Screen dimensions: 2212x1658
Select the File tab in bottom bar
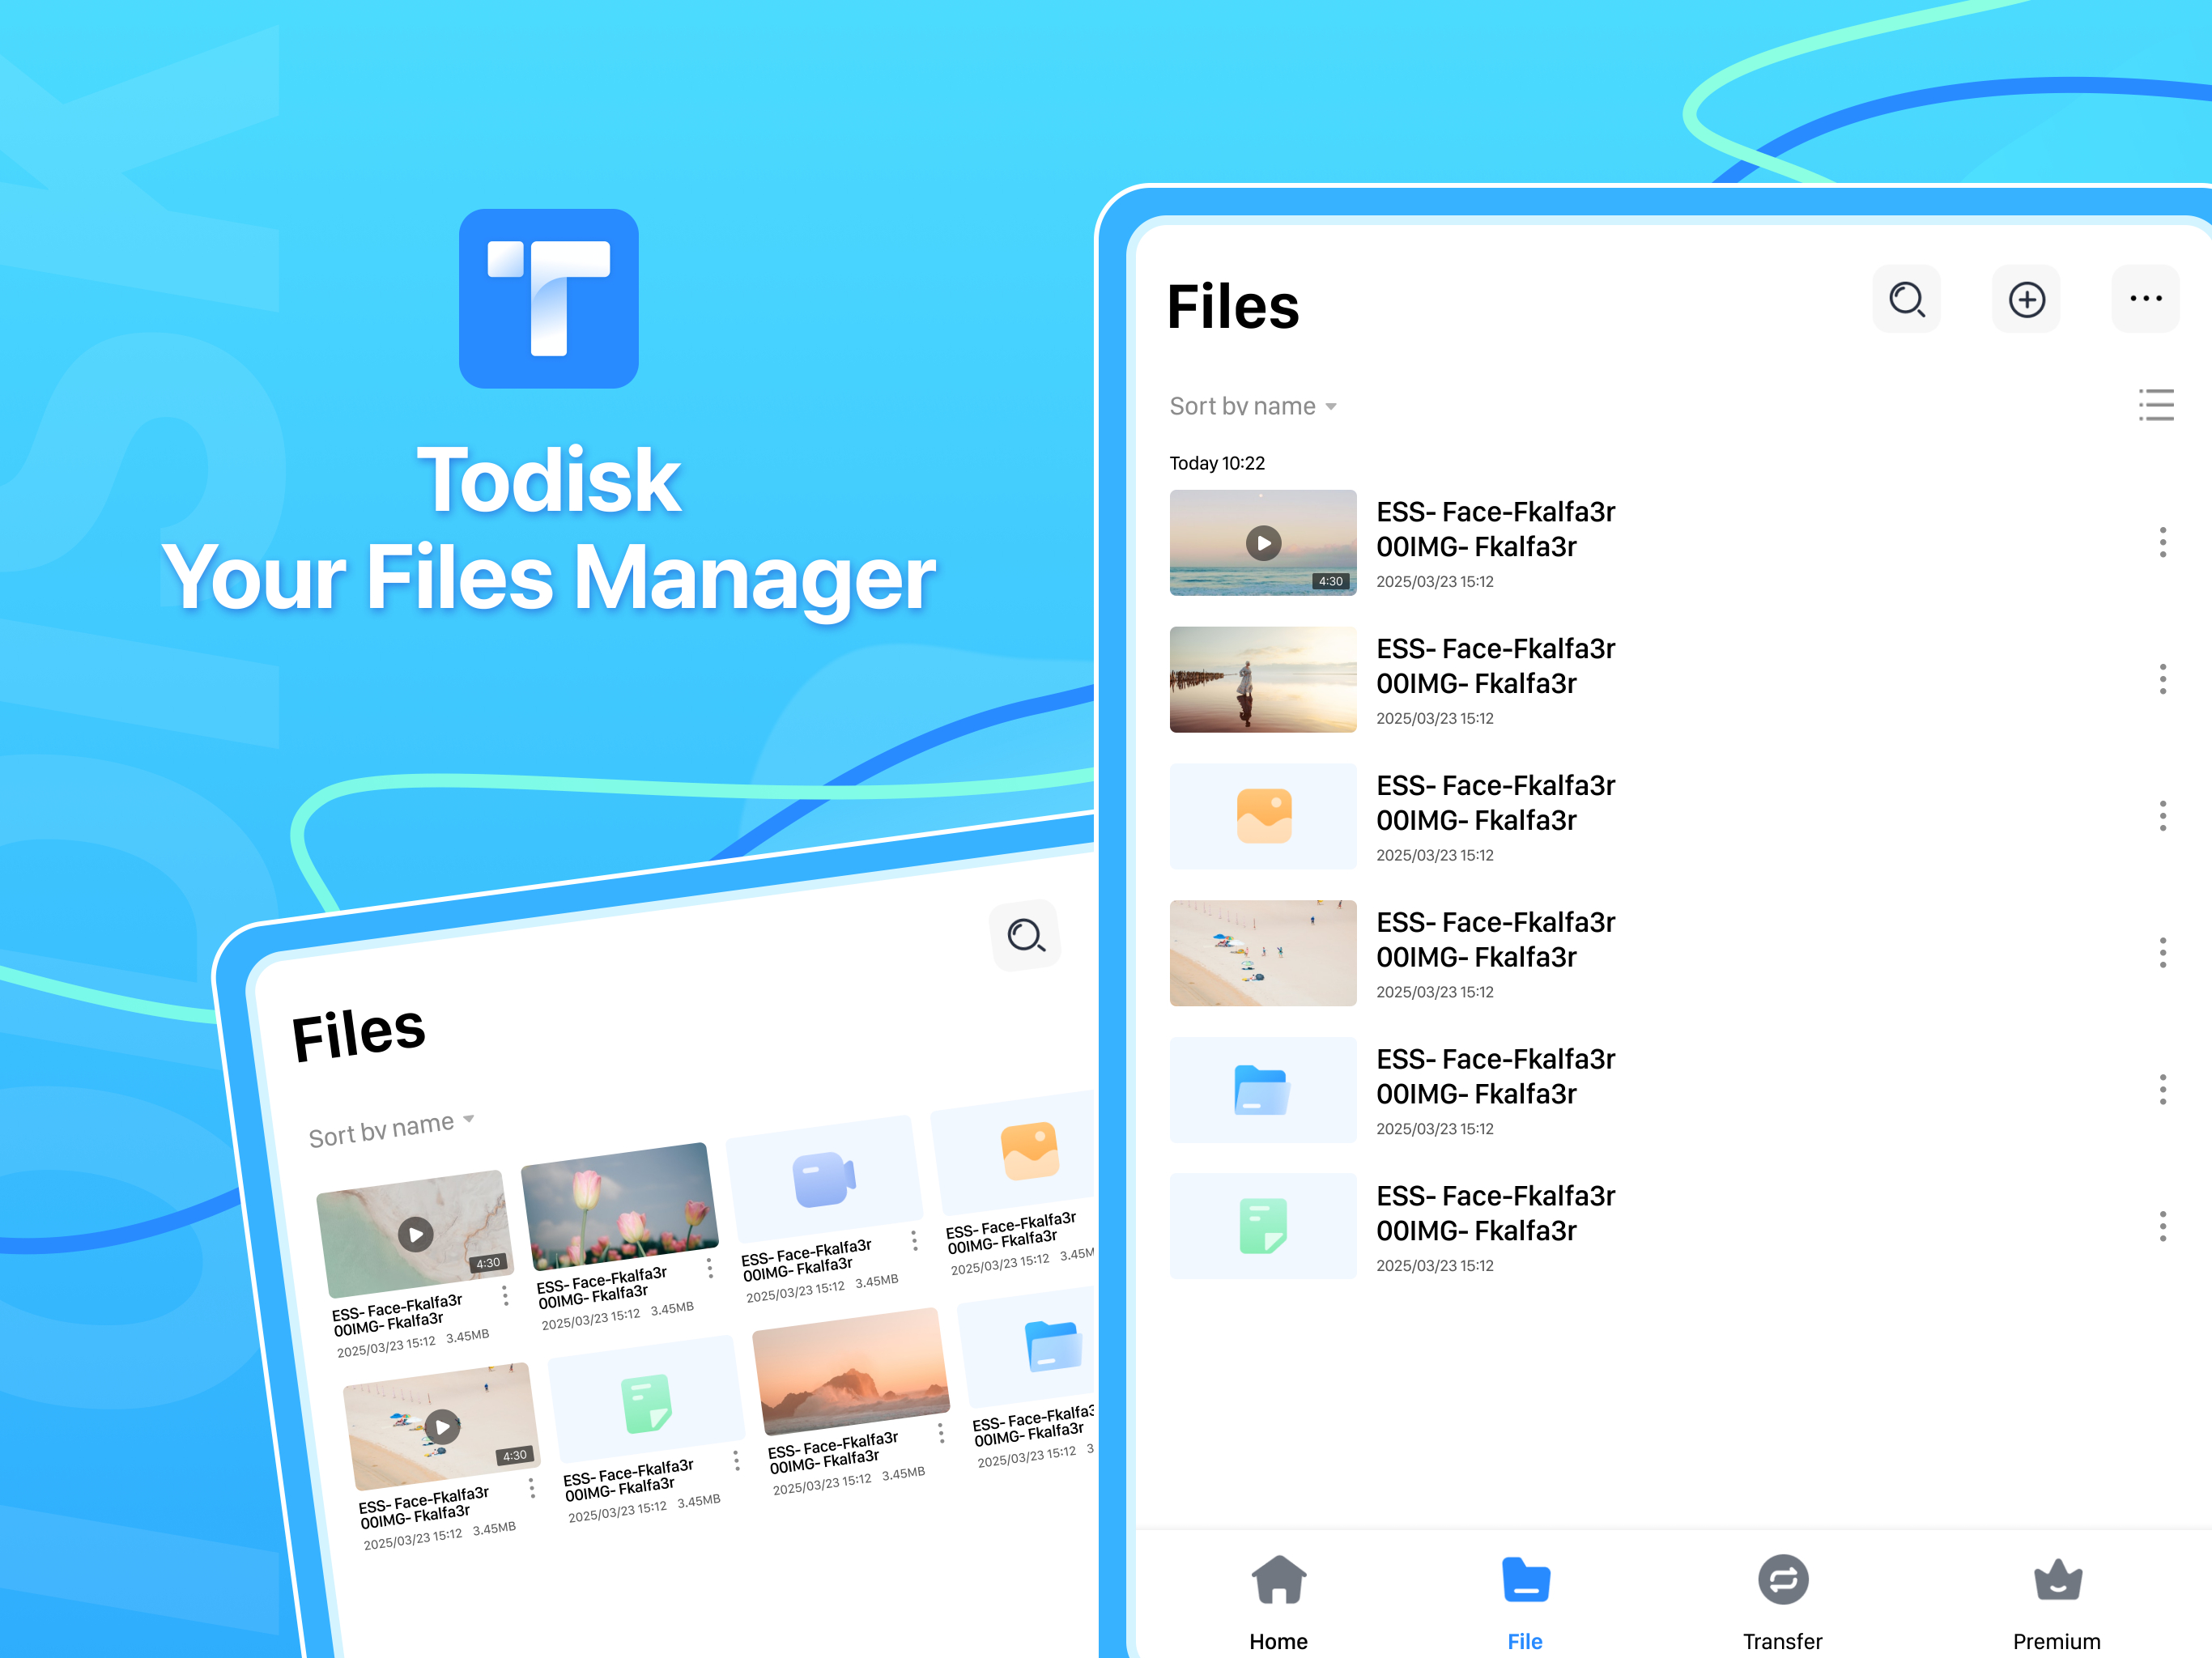[1525, 1602]
